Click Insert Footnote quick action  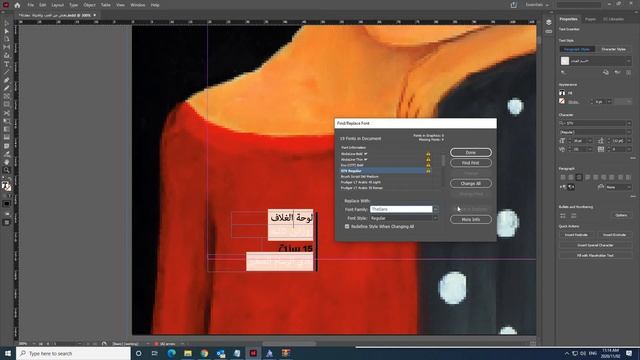point(576,235)
